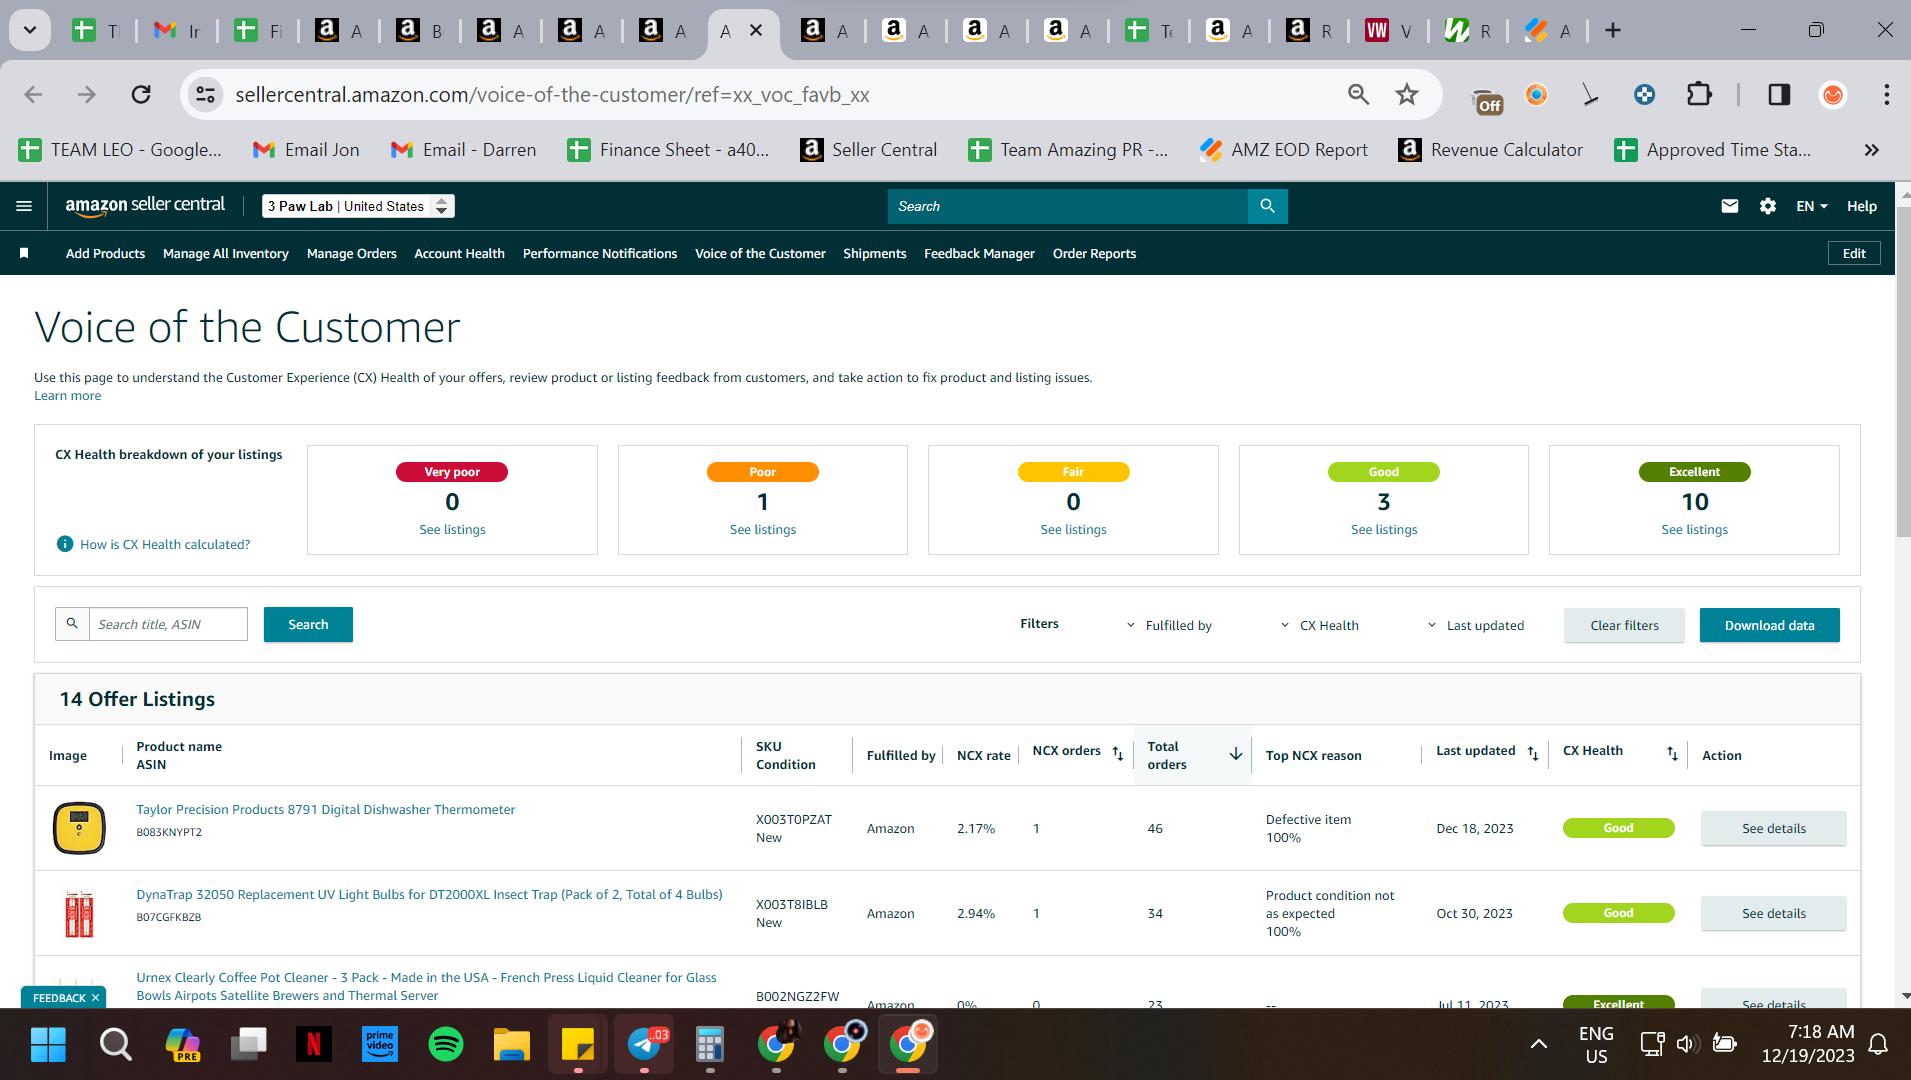
Task: Expand the Fulfilled by filter dropdown
Action: (1169, 625)
